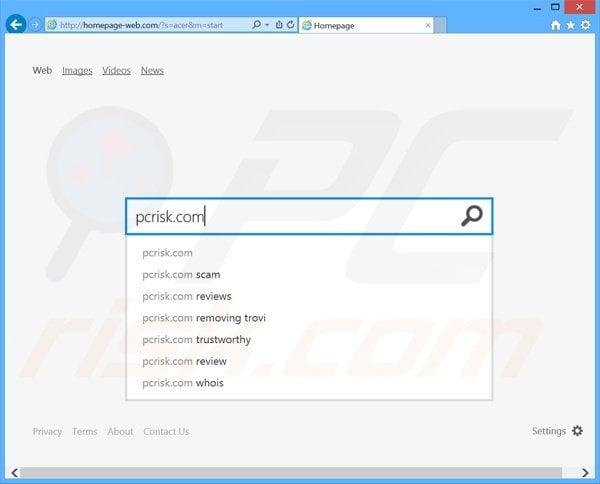This screenshot has width=600, height=484.
Task: Switch to News search
Action: [x=152, y=70]
